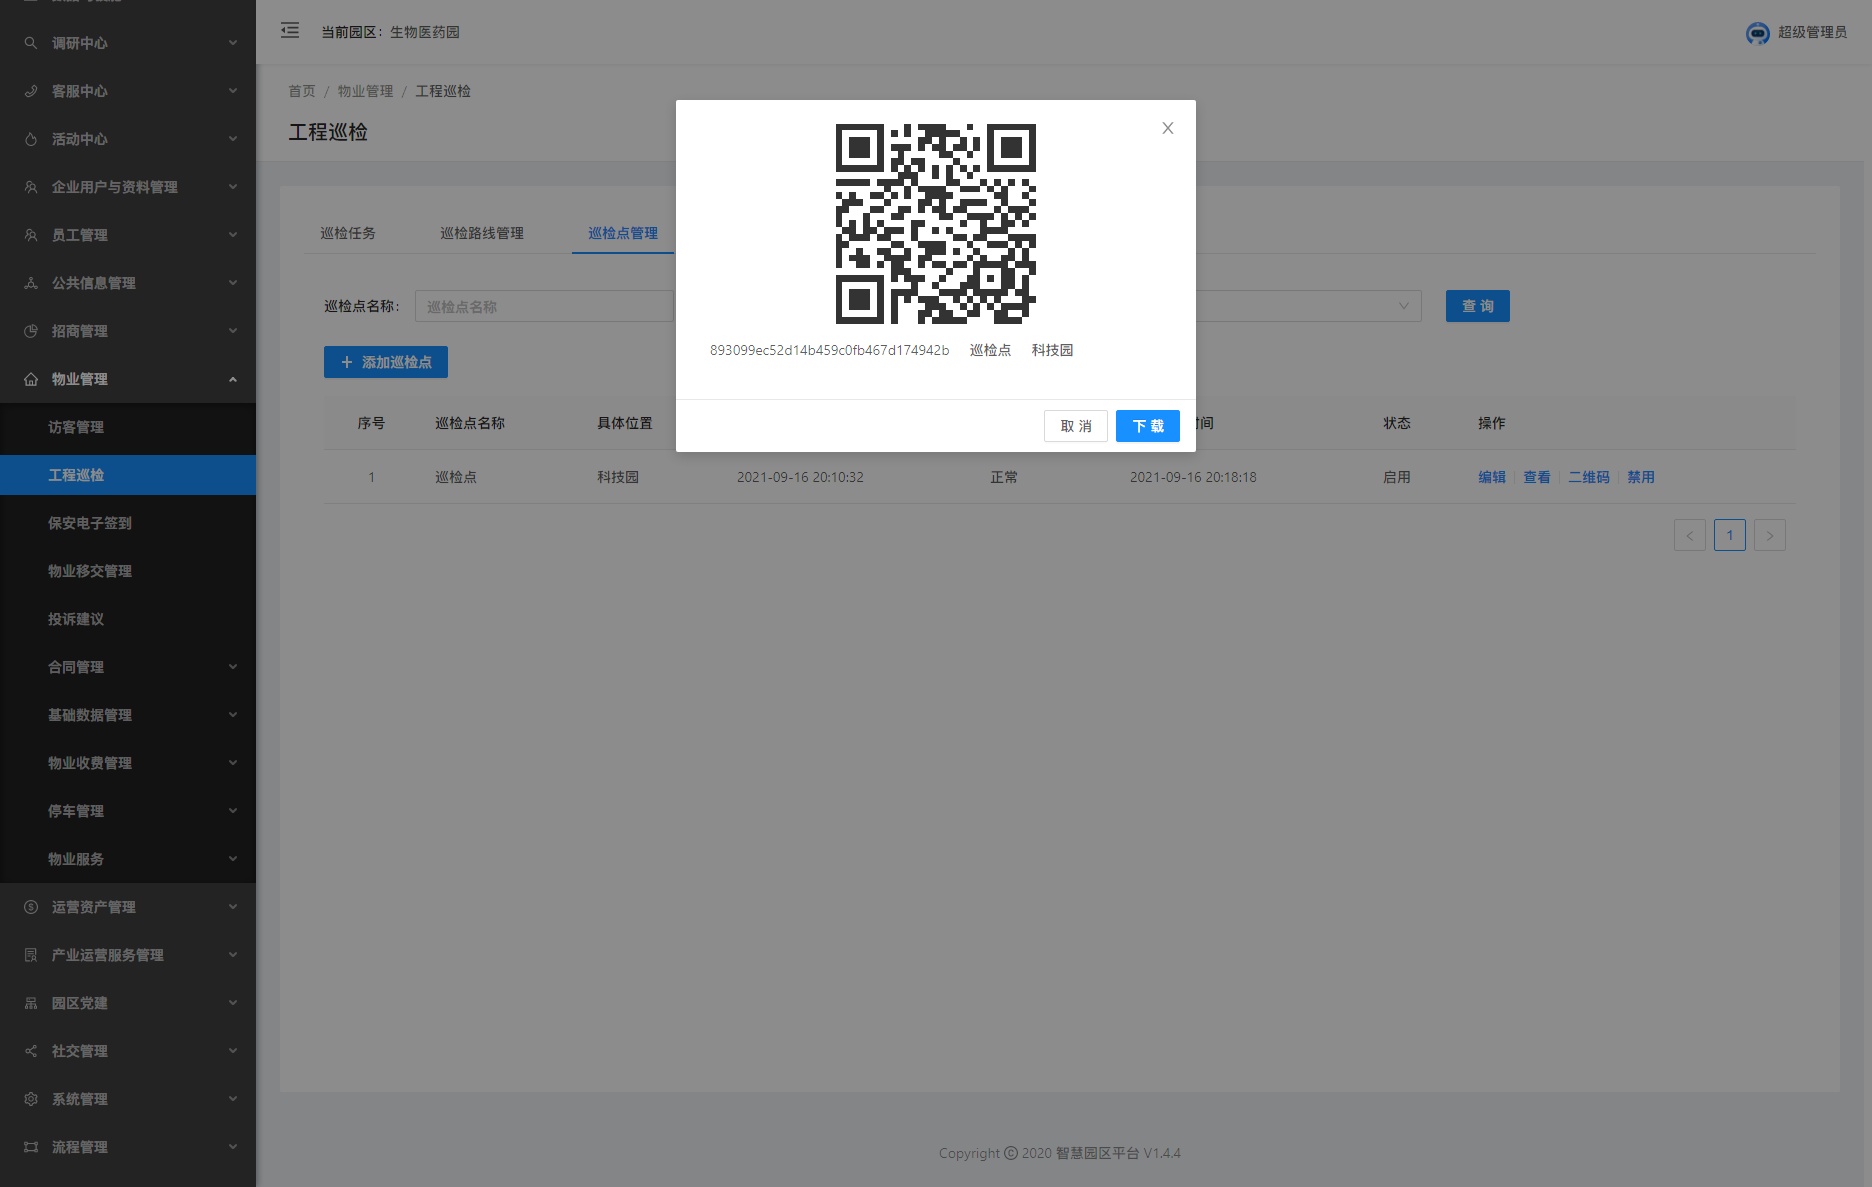
Task: Click the 客服中心 phone icon
Action: 31,91
